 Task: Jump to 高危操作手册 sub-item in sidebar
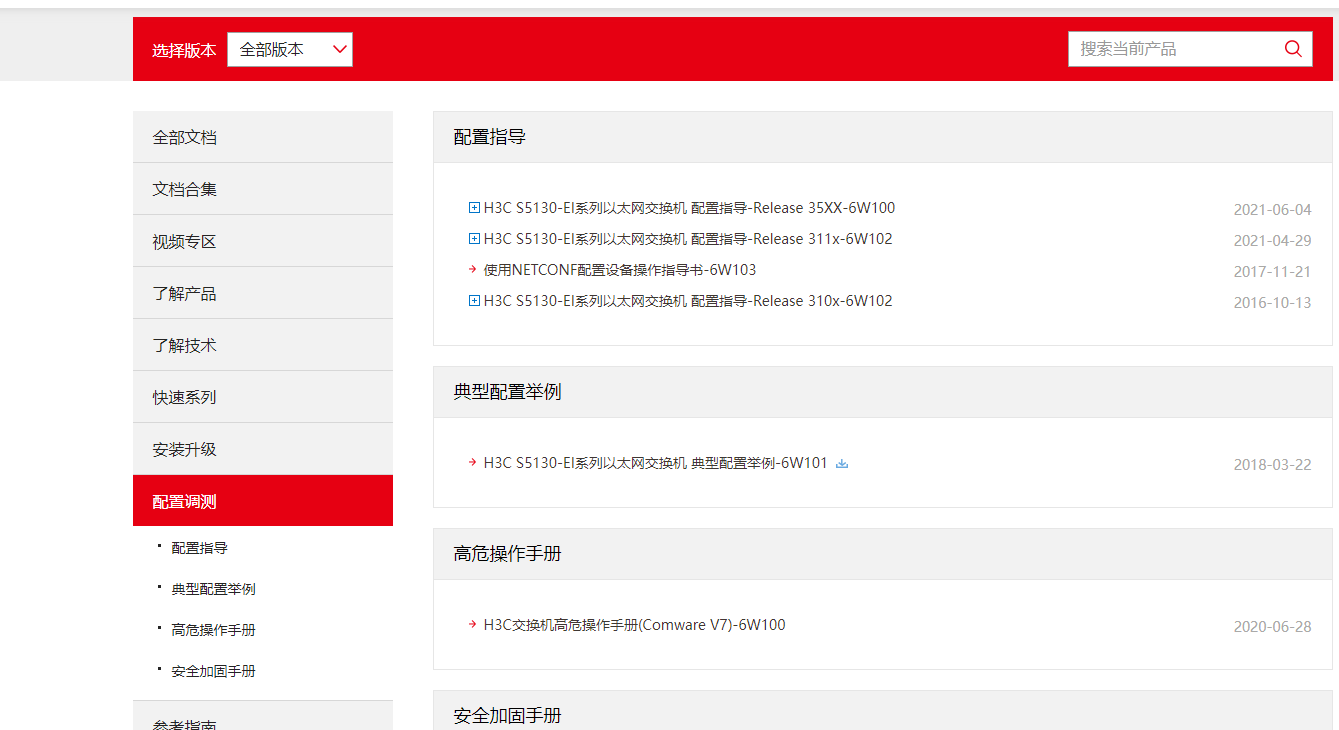[x=214, y=630]
